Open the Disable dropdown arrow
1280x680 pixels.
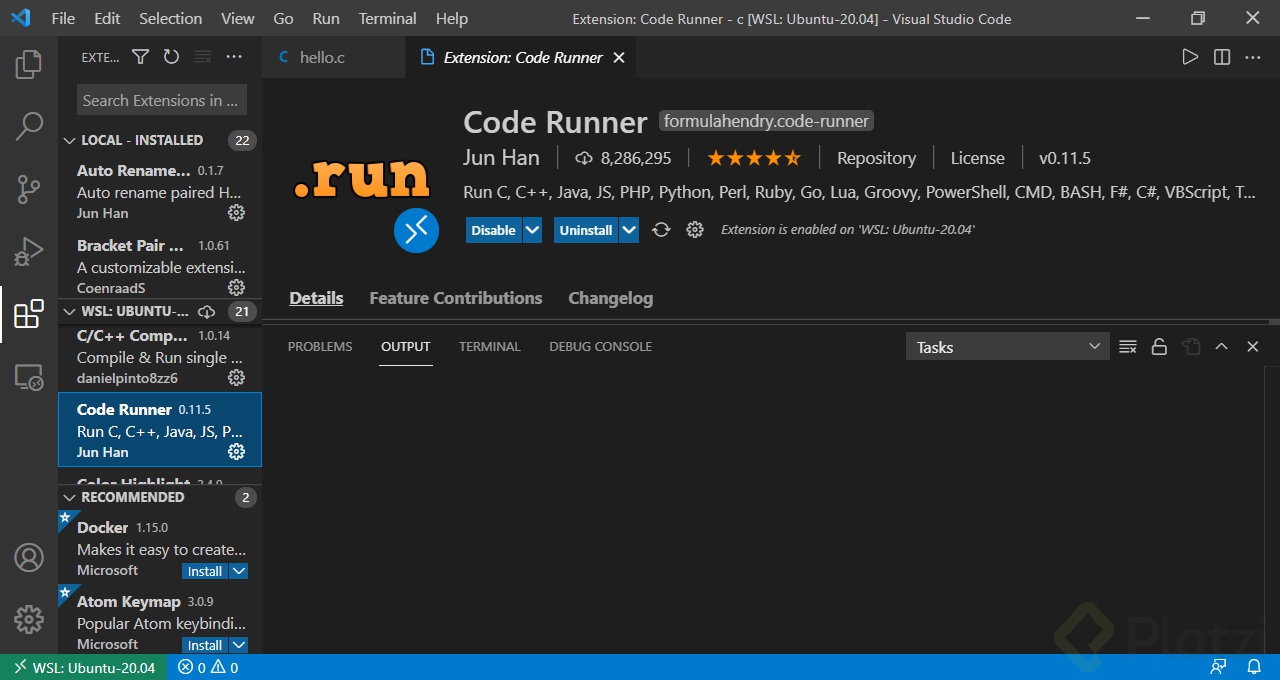[x=533, y=230]
